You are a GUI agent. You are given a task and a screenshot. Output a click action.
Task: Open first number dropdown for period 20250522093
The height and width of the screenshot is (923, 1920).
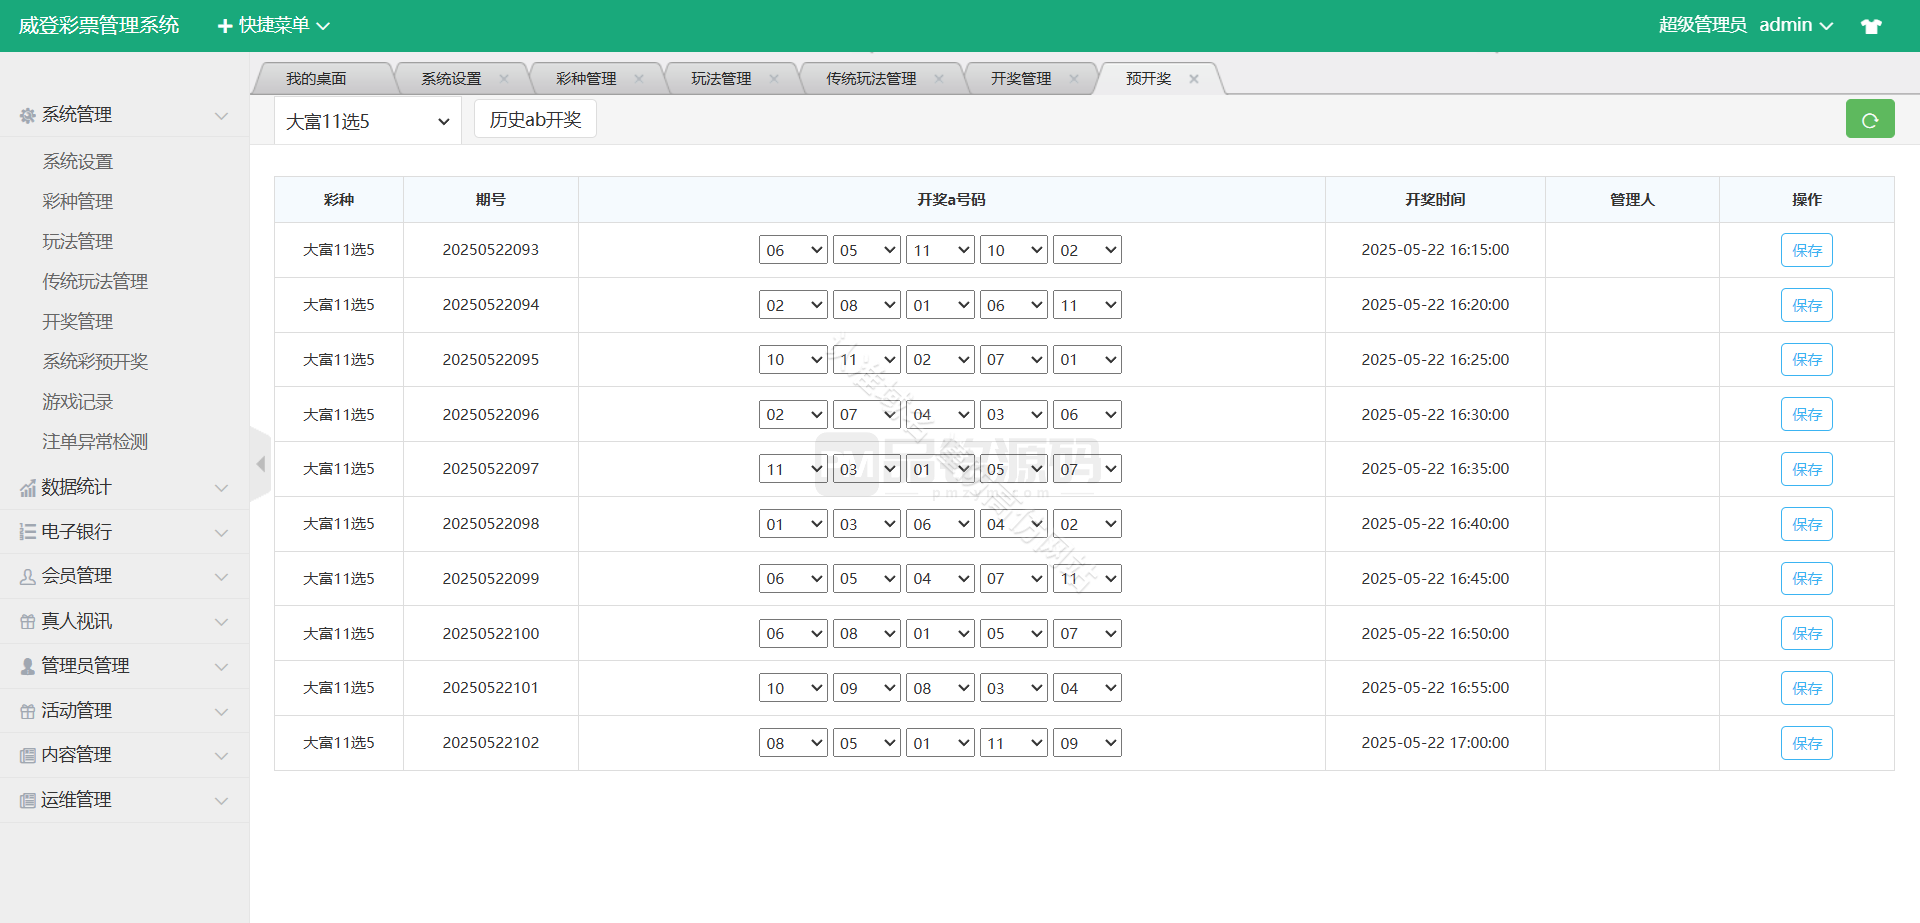(793, 250)
